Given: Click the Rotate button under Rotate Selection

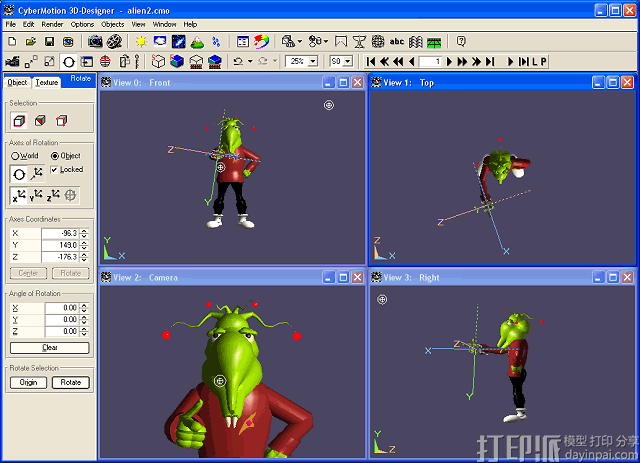Looking at the screenshot, I should 71,383.
